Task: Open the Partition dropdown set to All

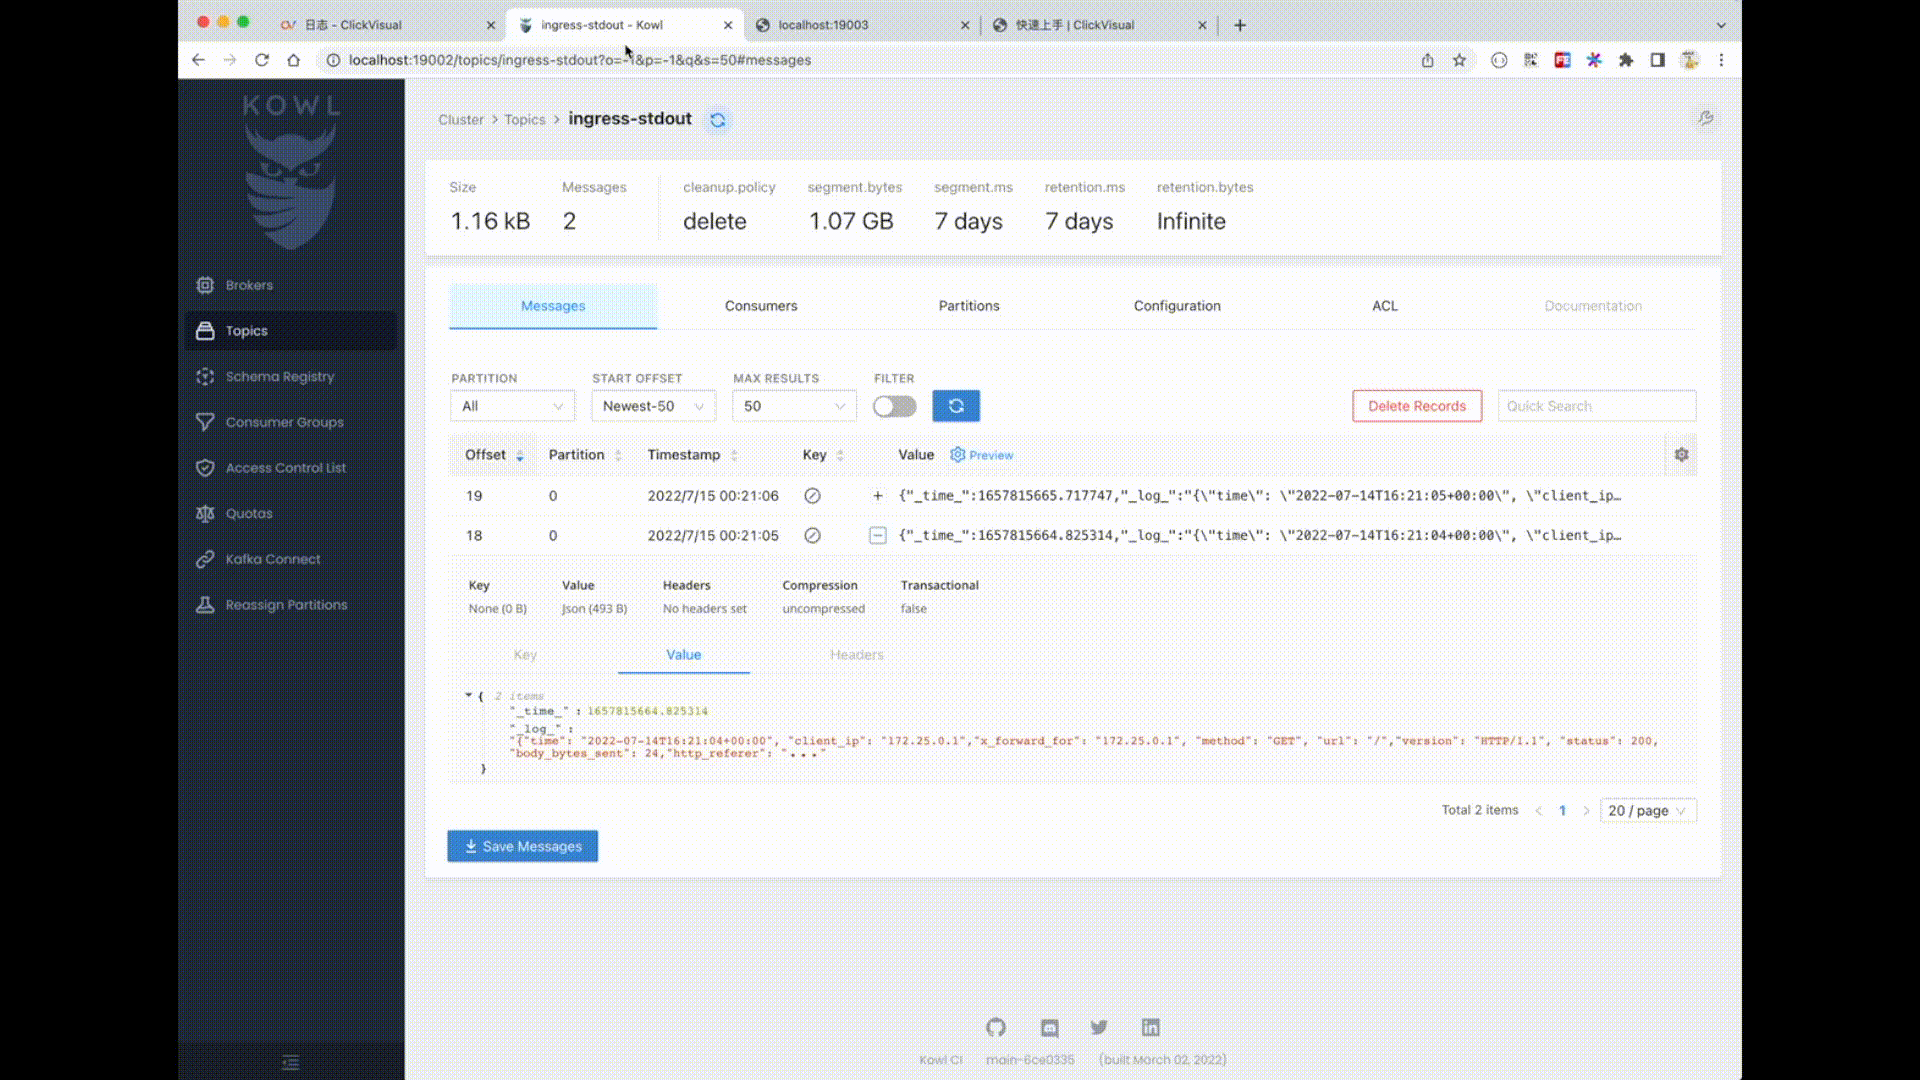Action: [x=512, y=406]
